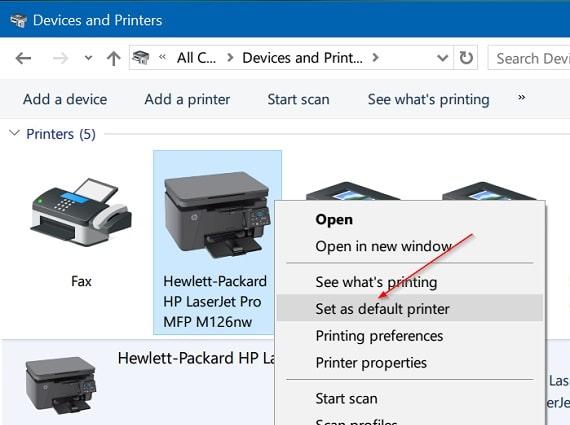Screen dimensions: 570x425
Task: Click the All C... breadcrumb segment
Action: coord(196,58)
